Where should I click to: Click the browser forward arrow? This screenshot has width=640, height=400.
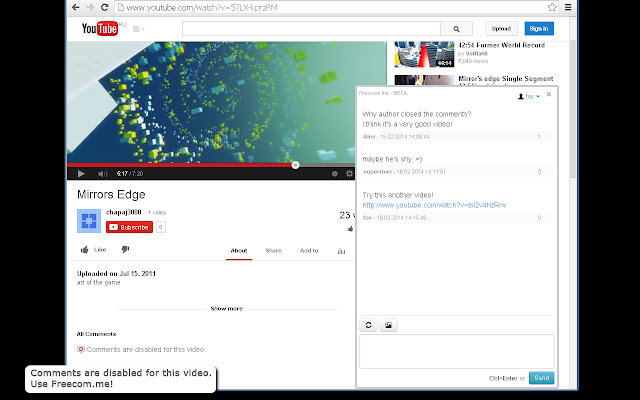tap(90, 7)
